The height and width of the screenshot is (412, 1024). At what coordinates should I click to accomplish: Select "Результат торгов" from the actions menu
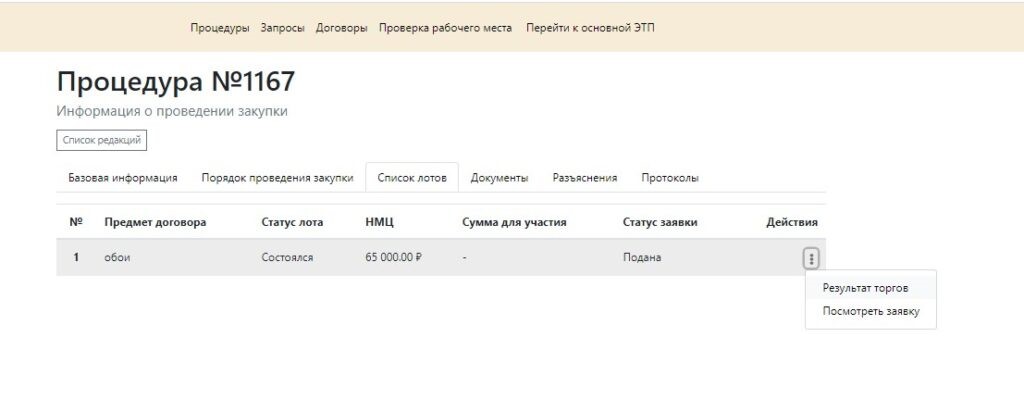tap(865, 287)
